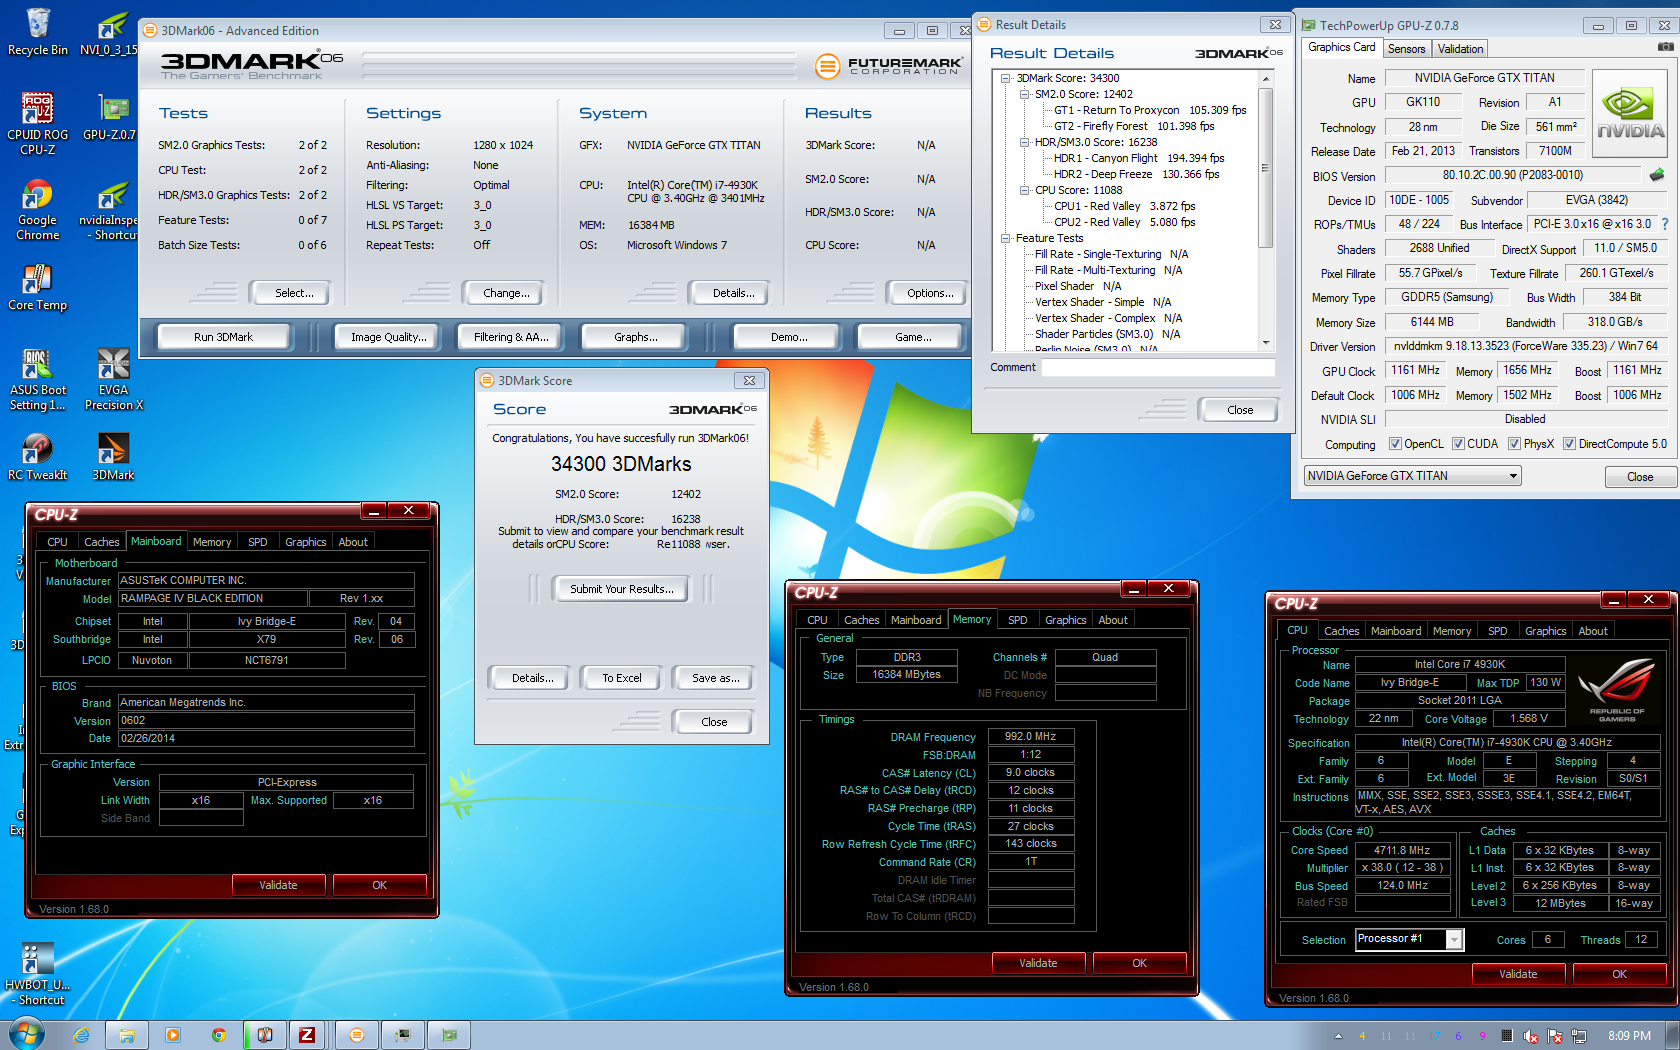Screen dimensions: 1680x1050
Task: Open the RC TweakIt desktop icon
Action: (38, 457)
